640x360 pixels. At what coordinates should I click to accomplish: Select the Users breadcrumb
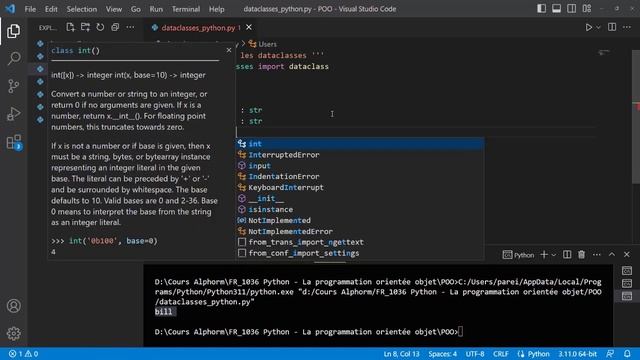pos(263,44)
